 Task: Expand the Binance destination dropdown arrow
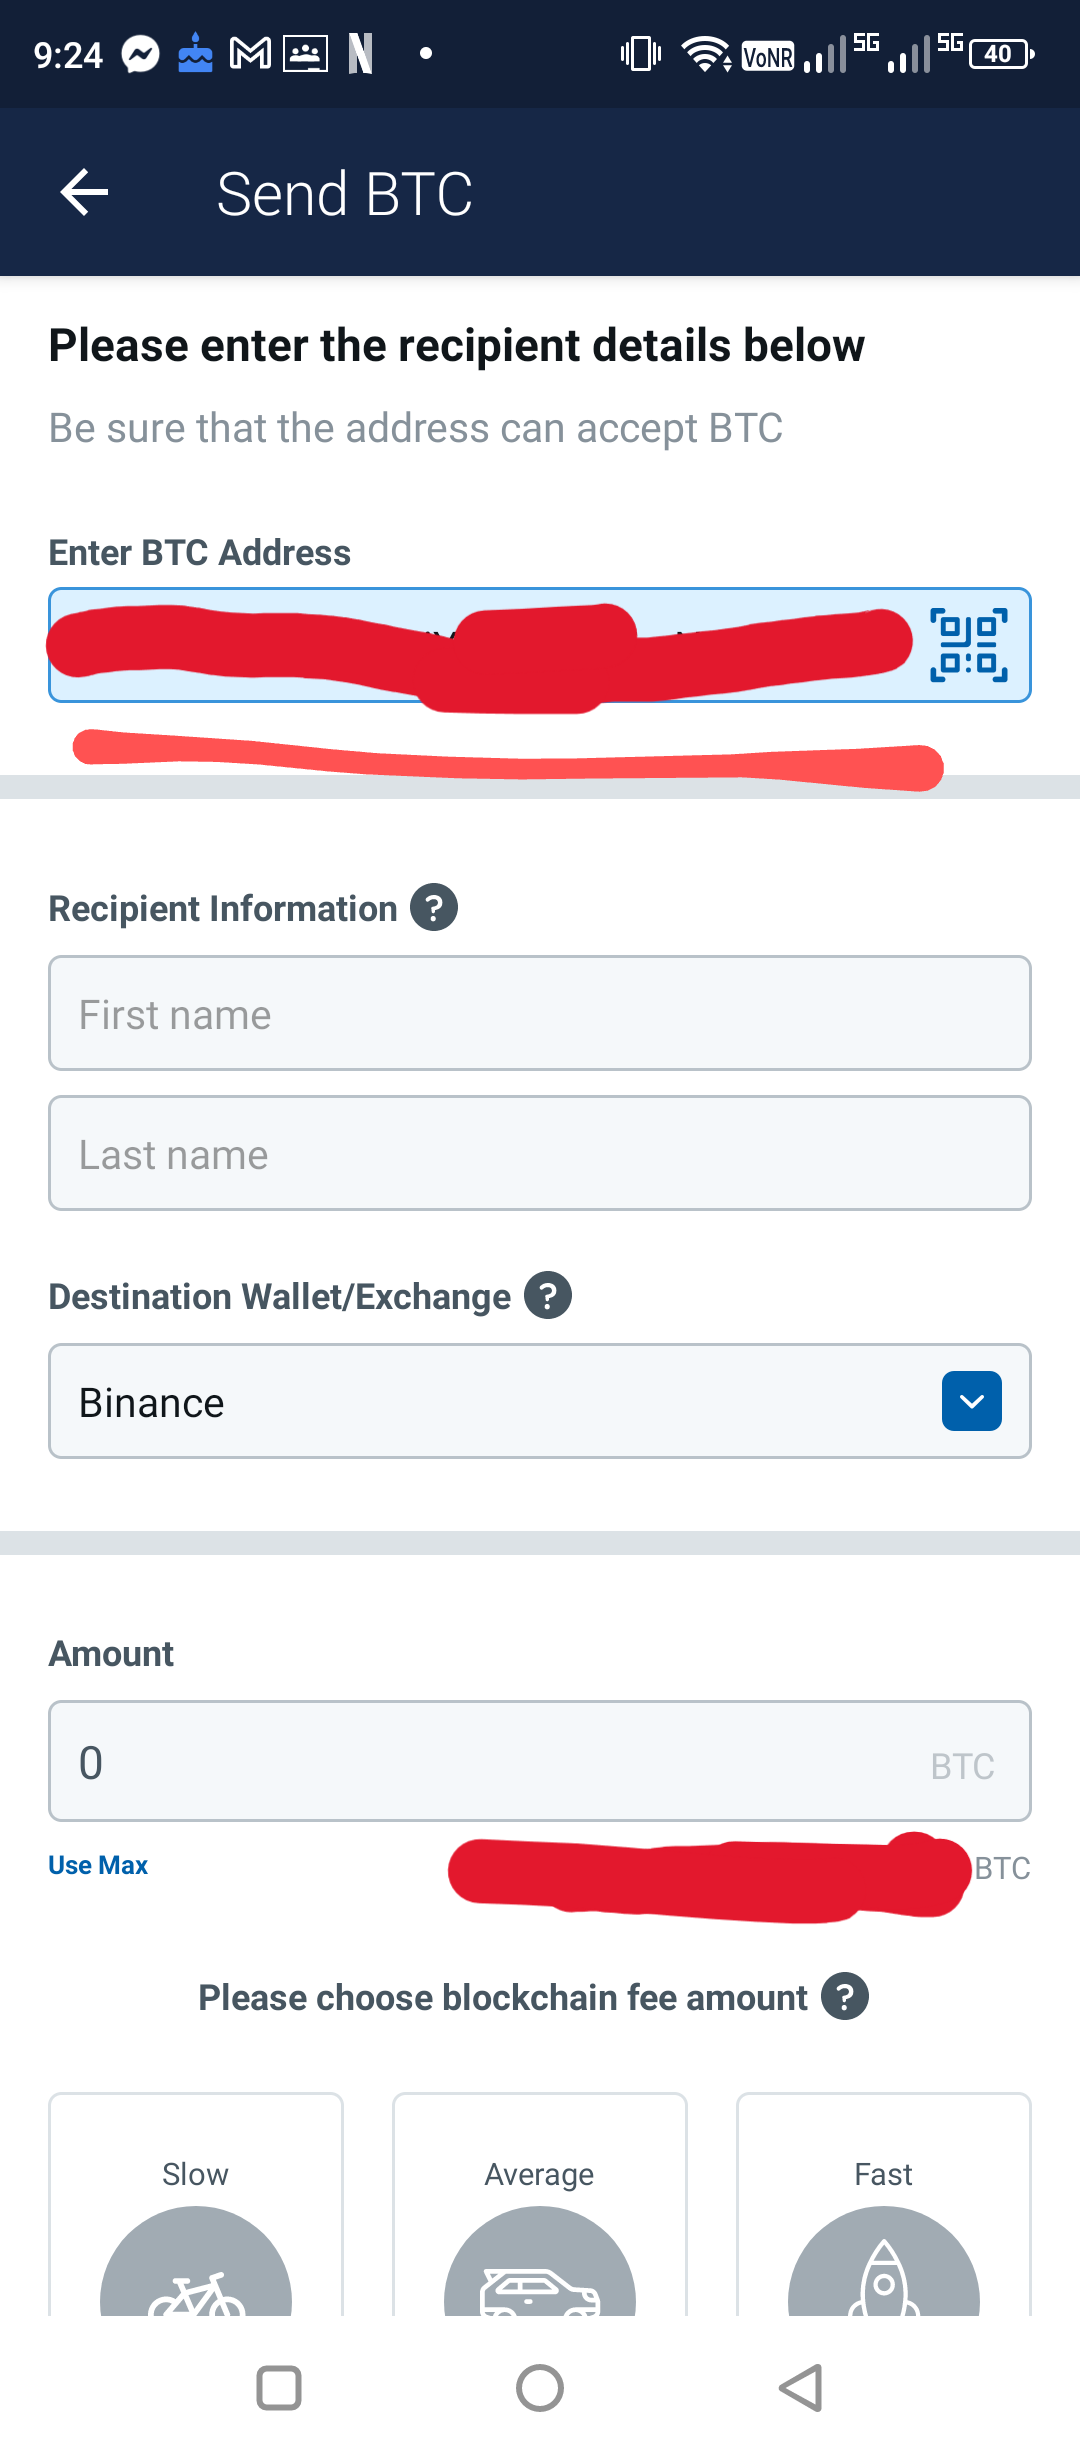972,1401
